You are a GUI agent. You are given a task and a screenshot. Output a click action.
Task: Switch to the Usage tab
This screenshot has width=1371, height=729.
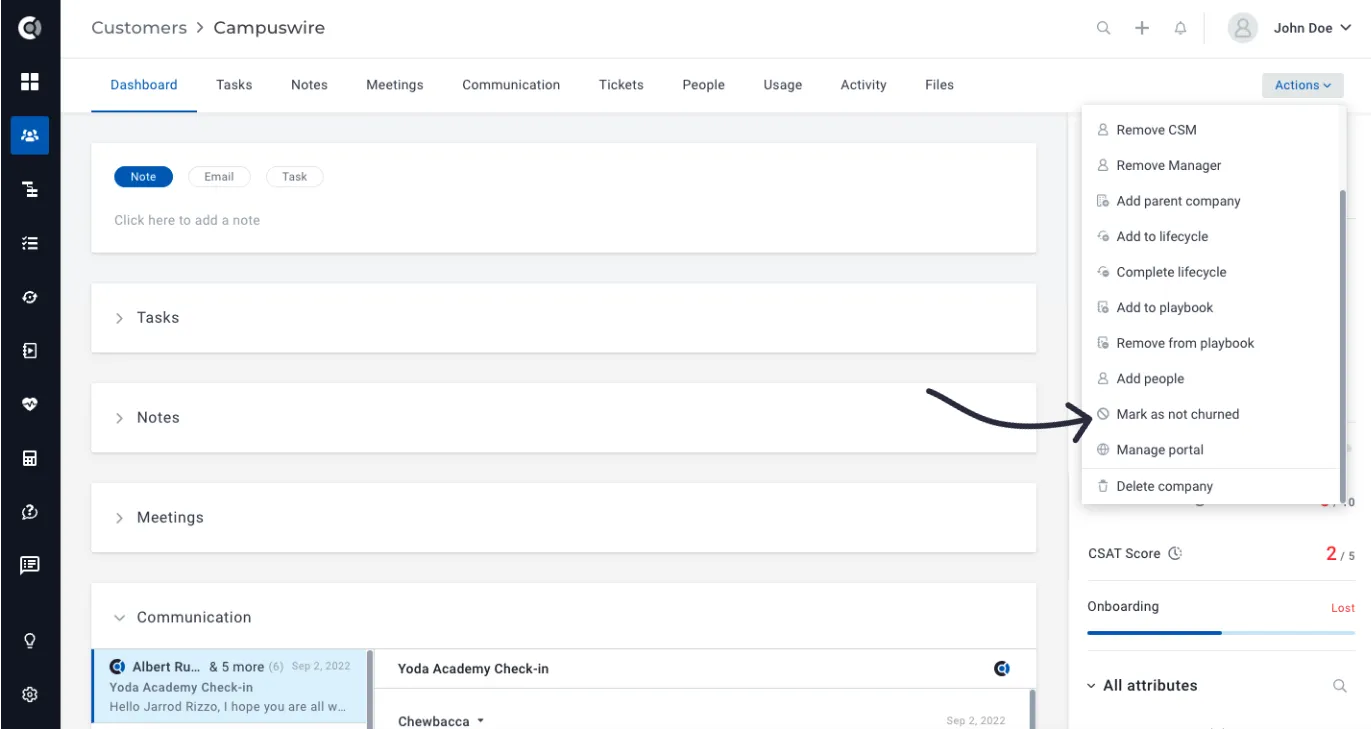point(783,85)
